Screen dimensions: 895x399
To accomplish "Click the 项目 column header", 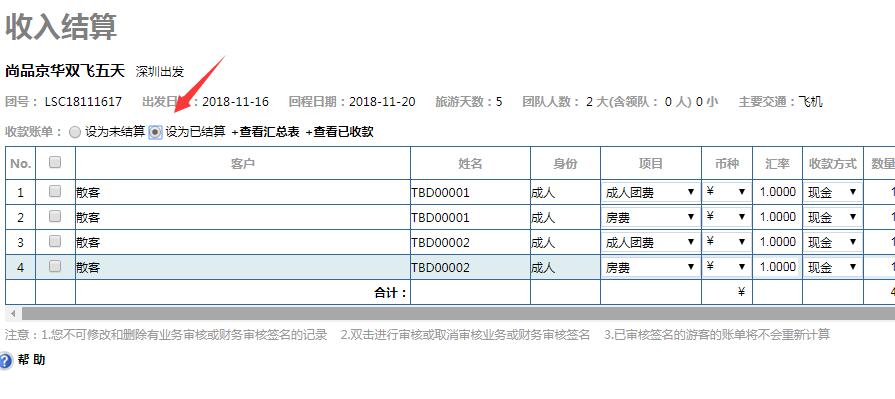I will coord(651,164).
